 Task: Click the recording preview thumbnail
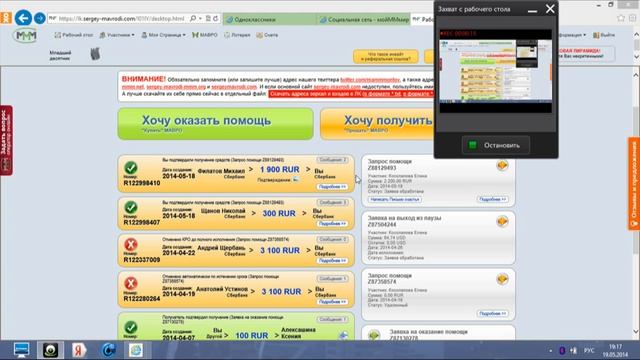(x=496, y=71)
